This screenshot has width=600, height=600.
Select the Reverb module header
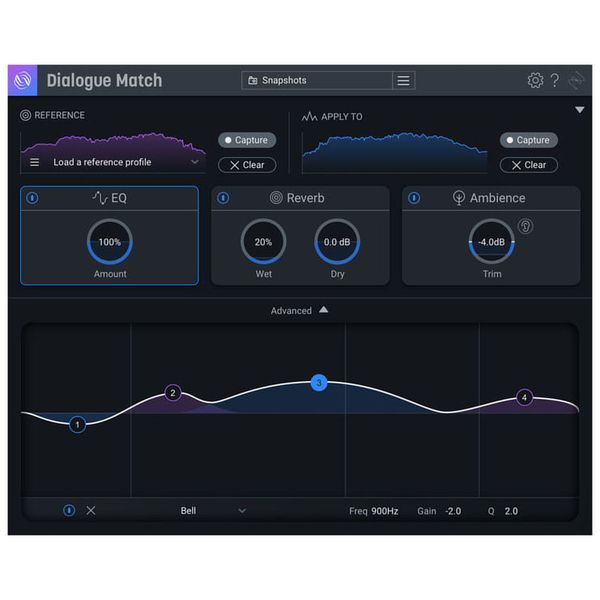[300, 198]
